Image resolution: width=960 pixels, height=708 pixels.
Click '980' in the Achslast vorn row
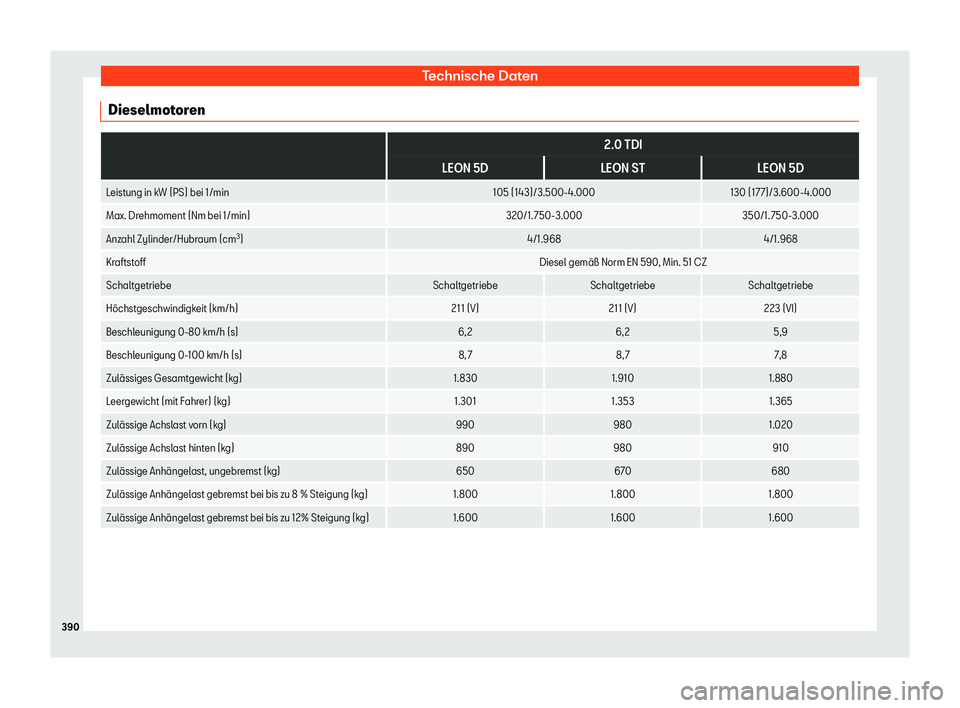click(623, 425)
